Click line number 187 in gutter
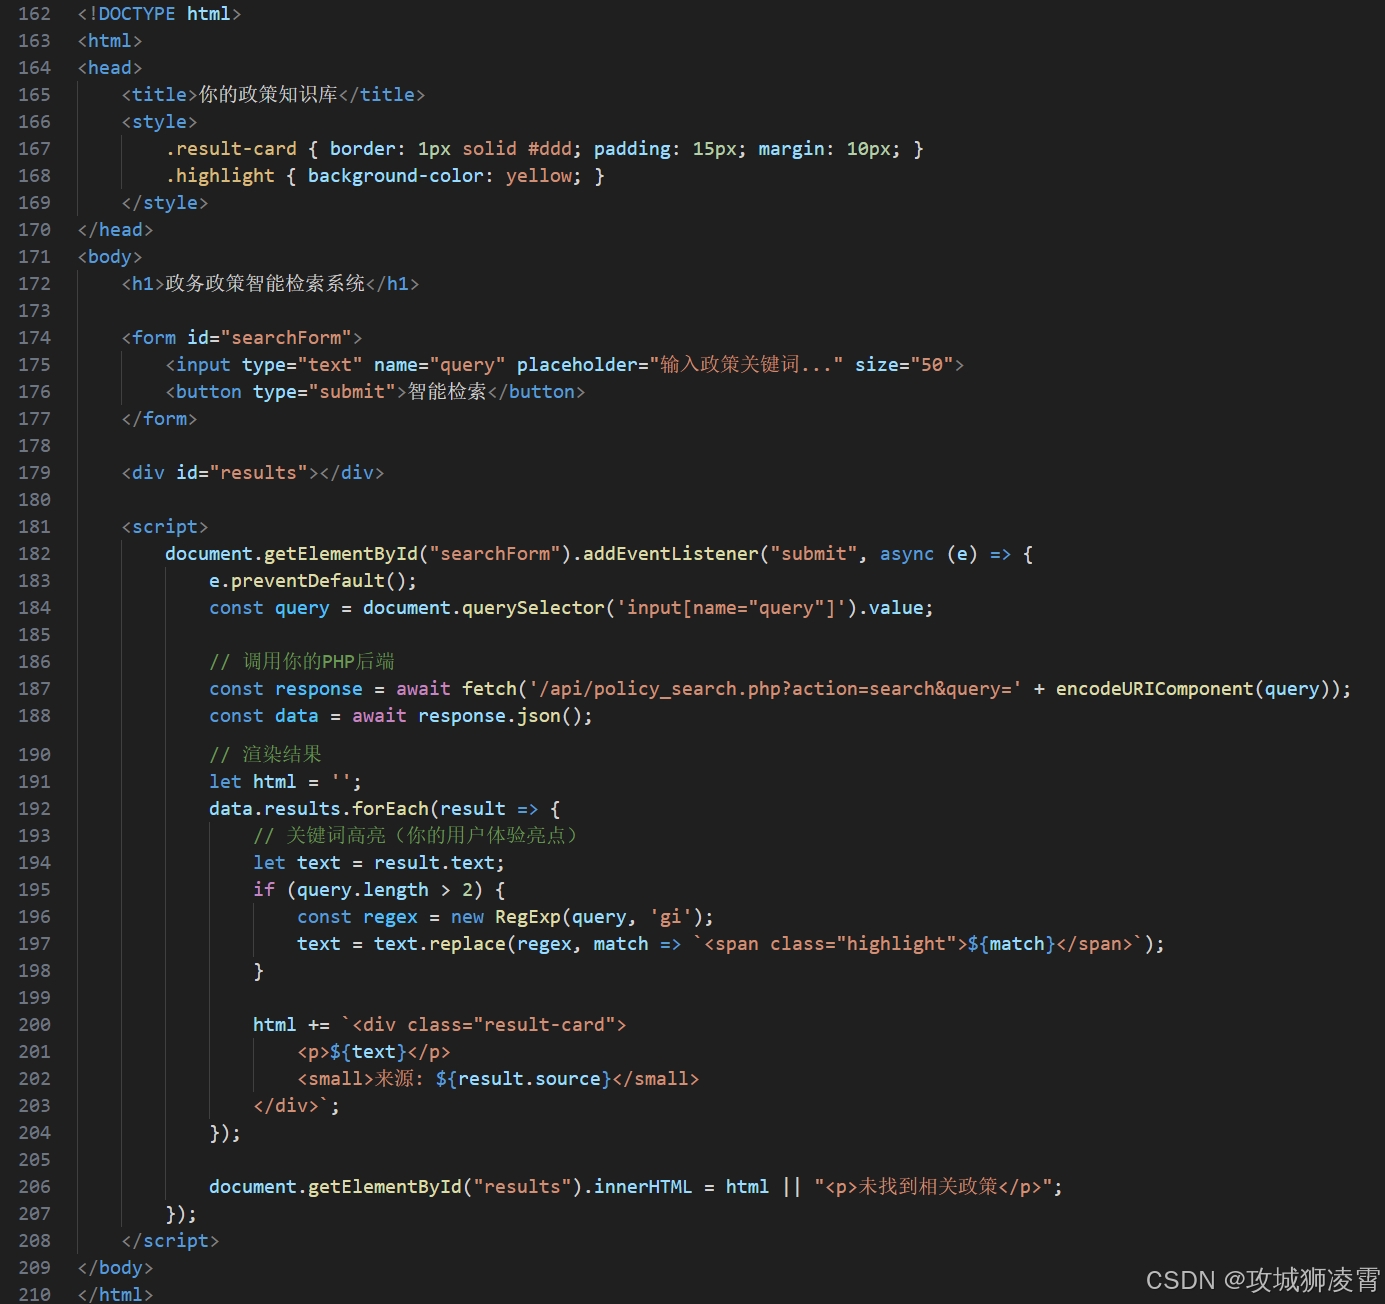 tap(34, 689)
